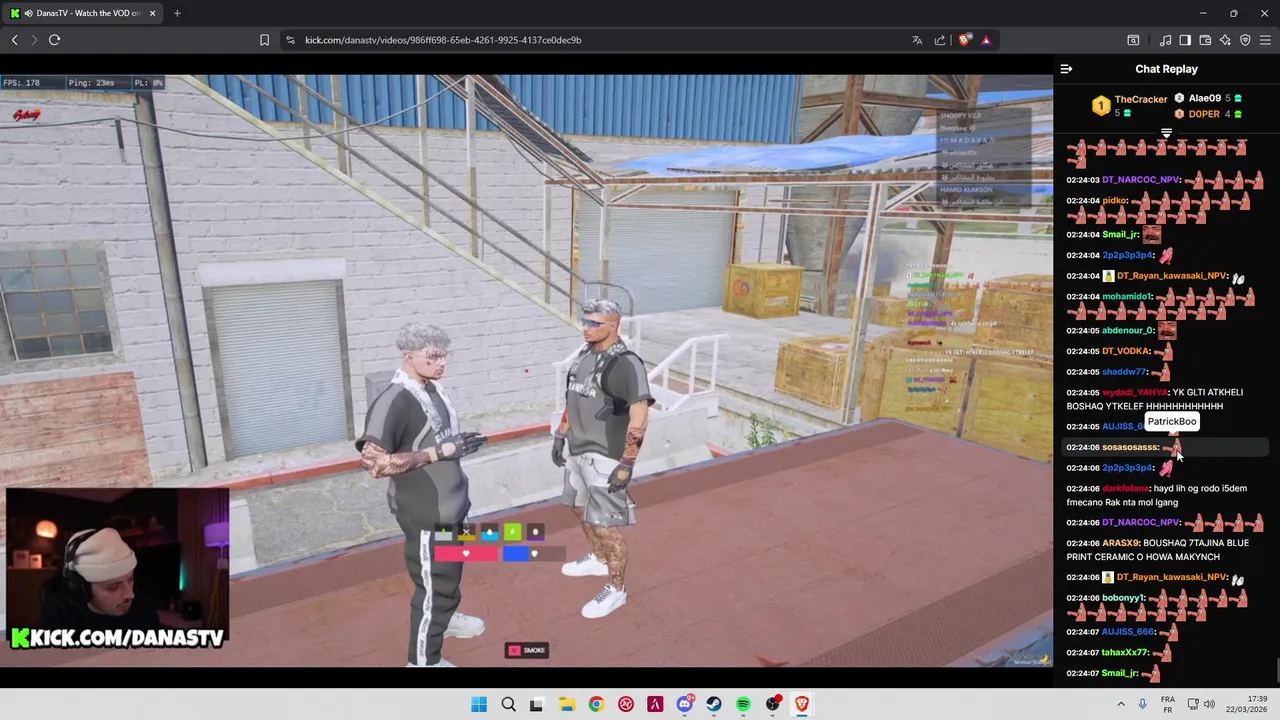1280x720 pixels.
Task: Open username tahaxXx77 in chat
Action: pyautogui.click(x=1125, y=653)
